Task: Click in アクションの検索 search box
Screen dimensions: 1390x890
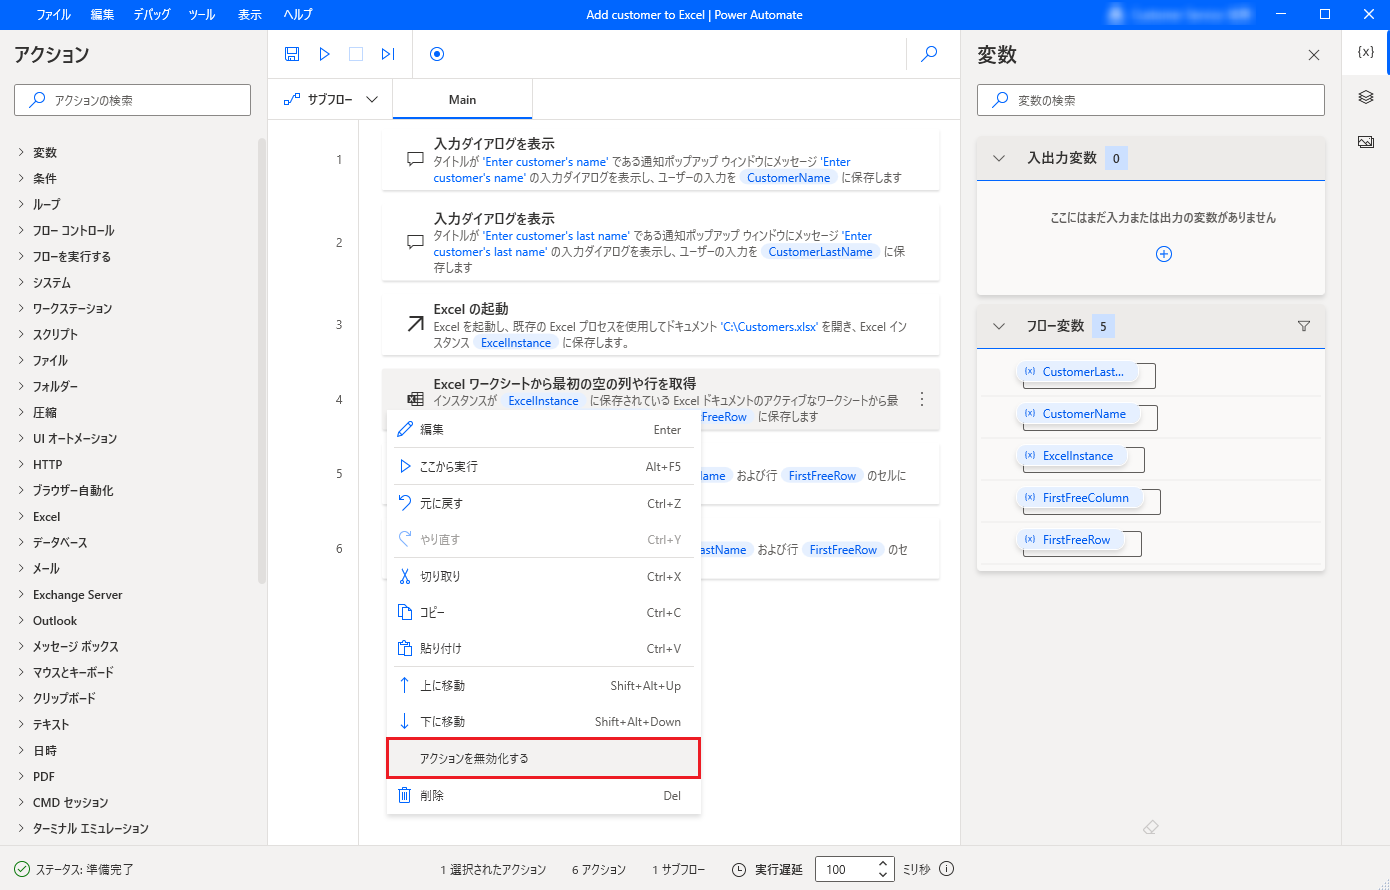Action: (x=132, y=100)
